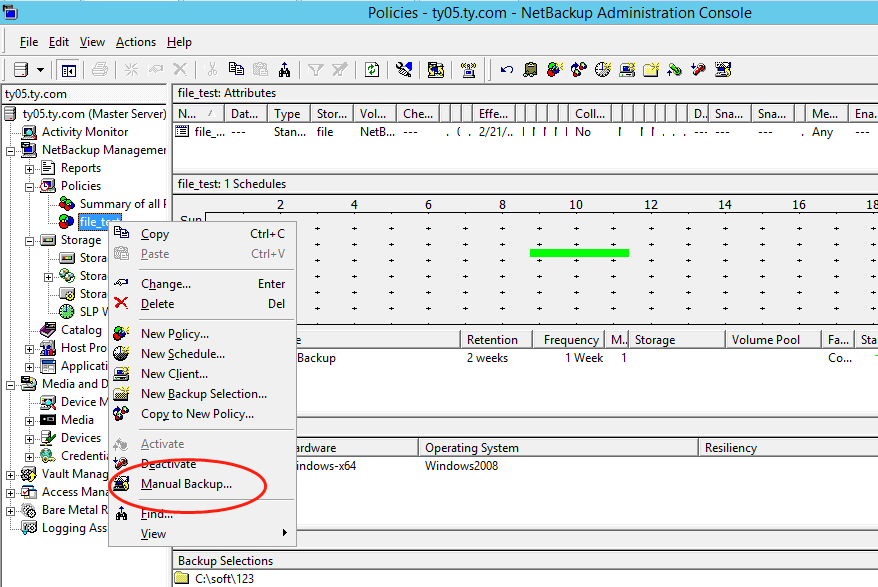Viewport: 878px width, 587px height.
Task: Expand the Vault Management node
Action: pyautogui.click(x=11, y=476)
